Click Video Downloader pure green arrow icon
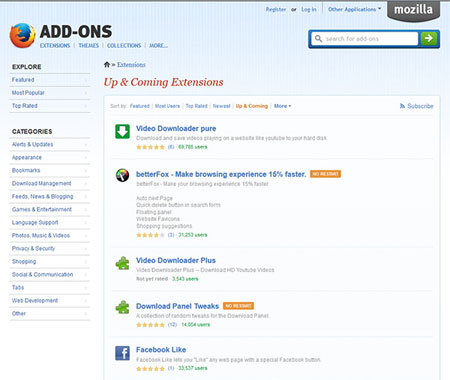Image resolution: width=450 pixels, height=380 pixels. coord(122,131)
